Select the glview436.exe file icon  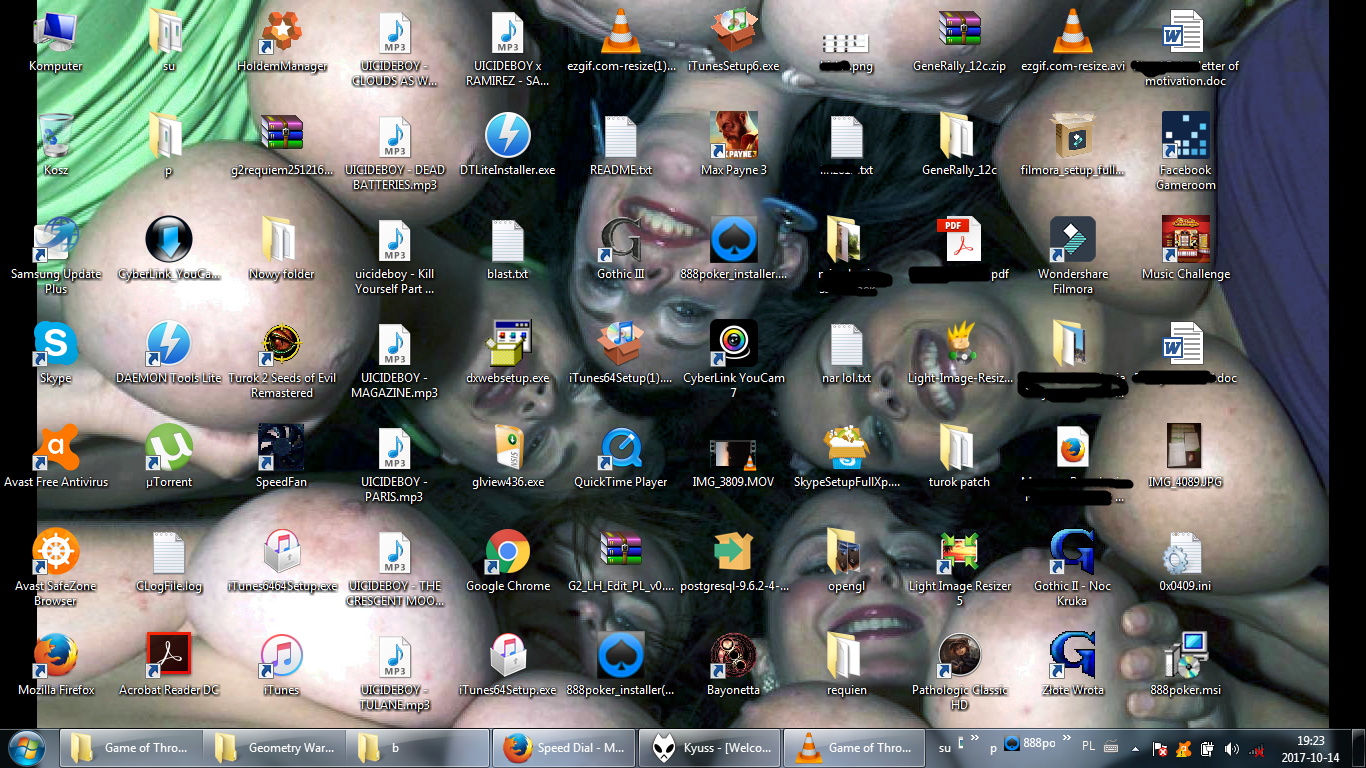pyautogui.click(x=508, y=457)
